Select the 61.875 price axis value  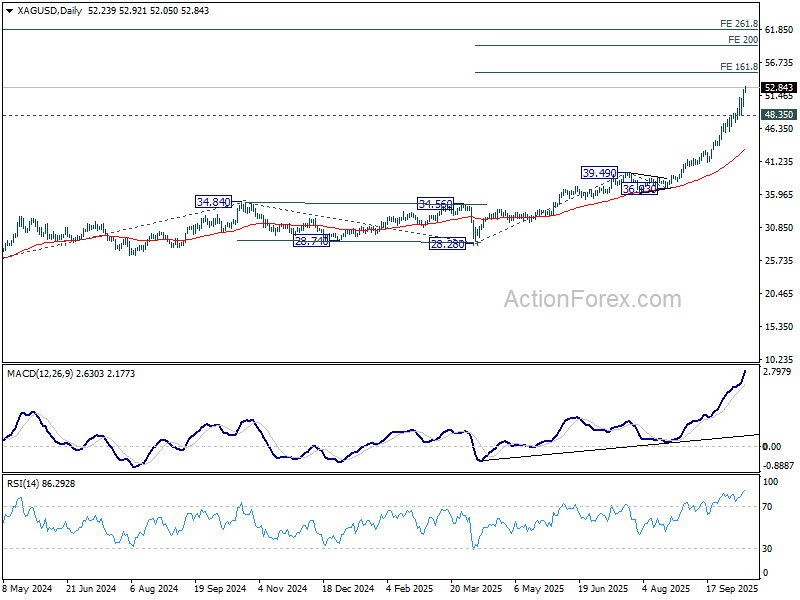click(x=778, y=30)
